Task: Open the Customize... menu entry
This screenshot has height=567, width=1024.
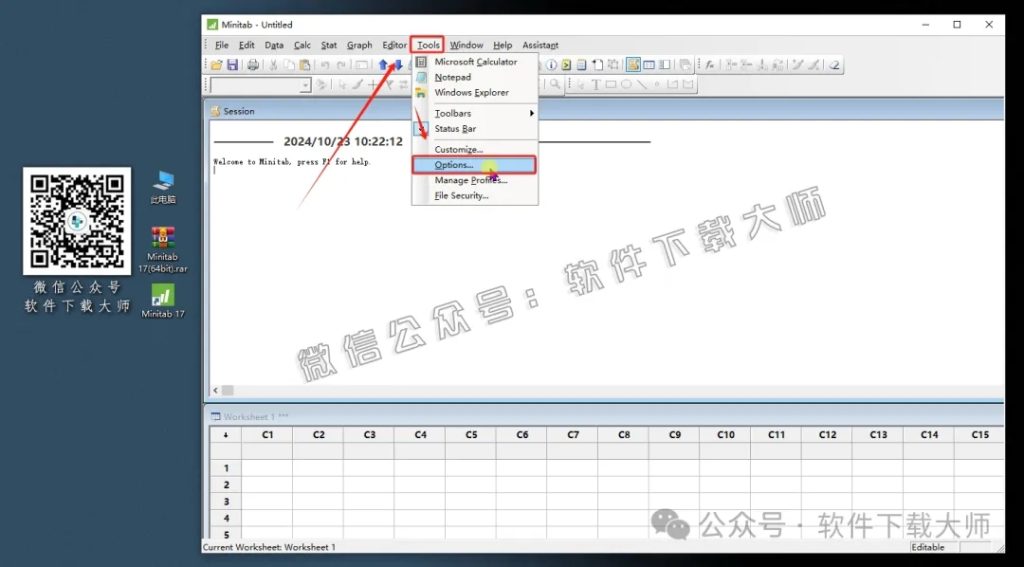Action: tap(475, 150)
